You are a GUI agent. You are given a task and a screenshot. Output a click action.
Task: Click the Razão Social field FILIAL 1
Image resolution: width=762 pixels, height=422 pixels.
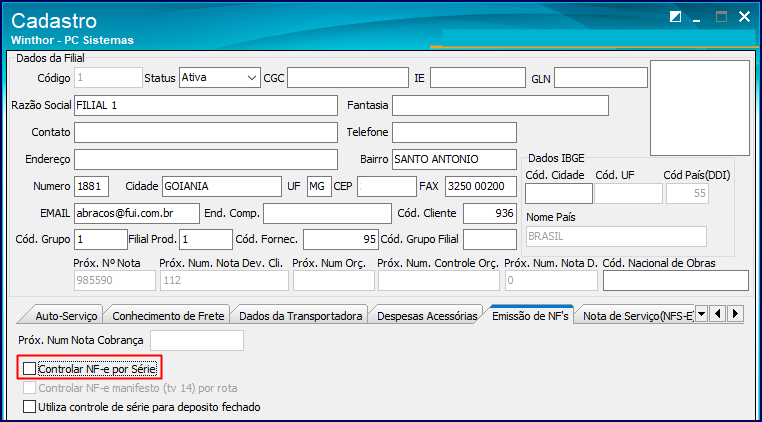point(206,106)
